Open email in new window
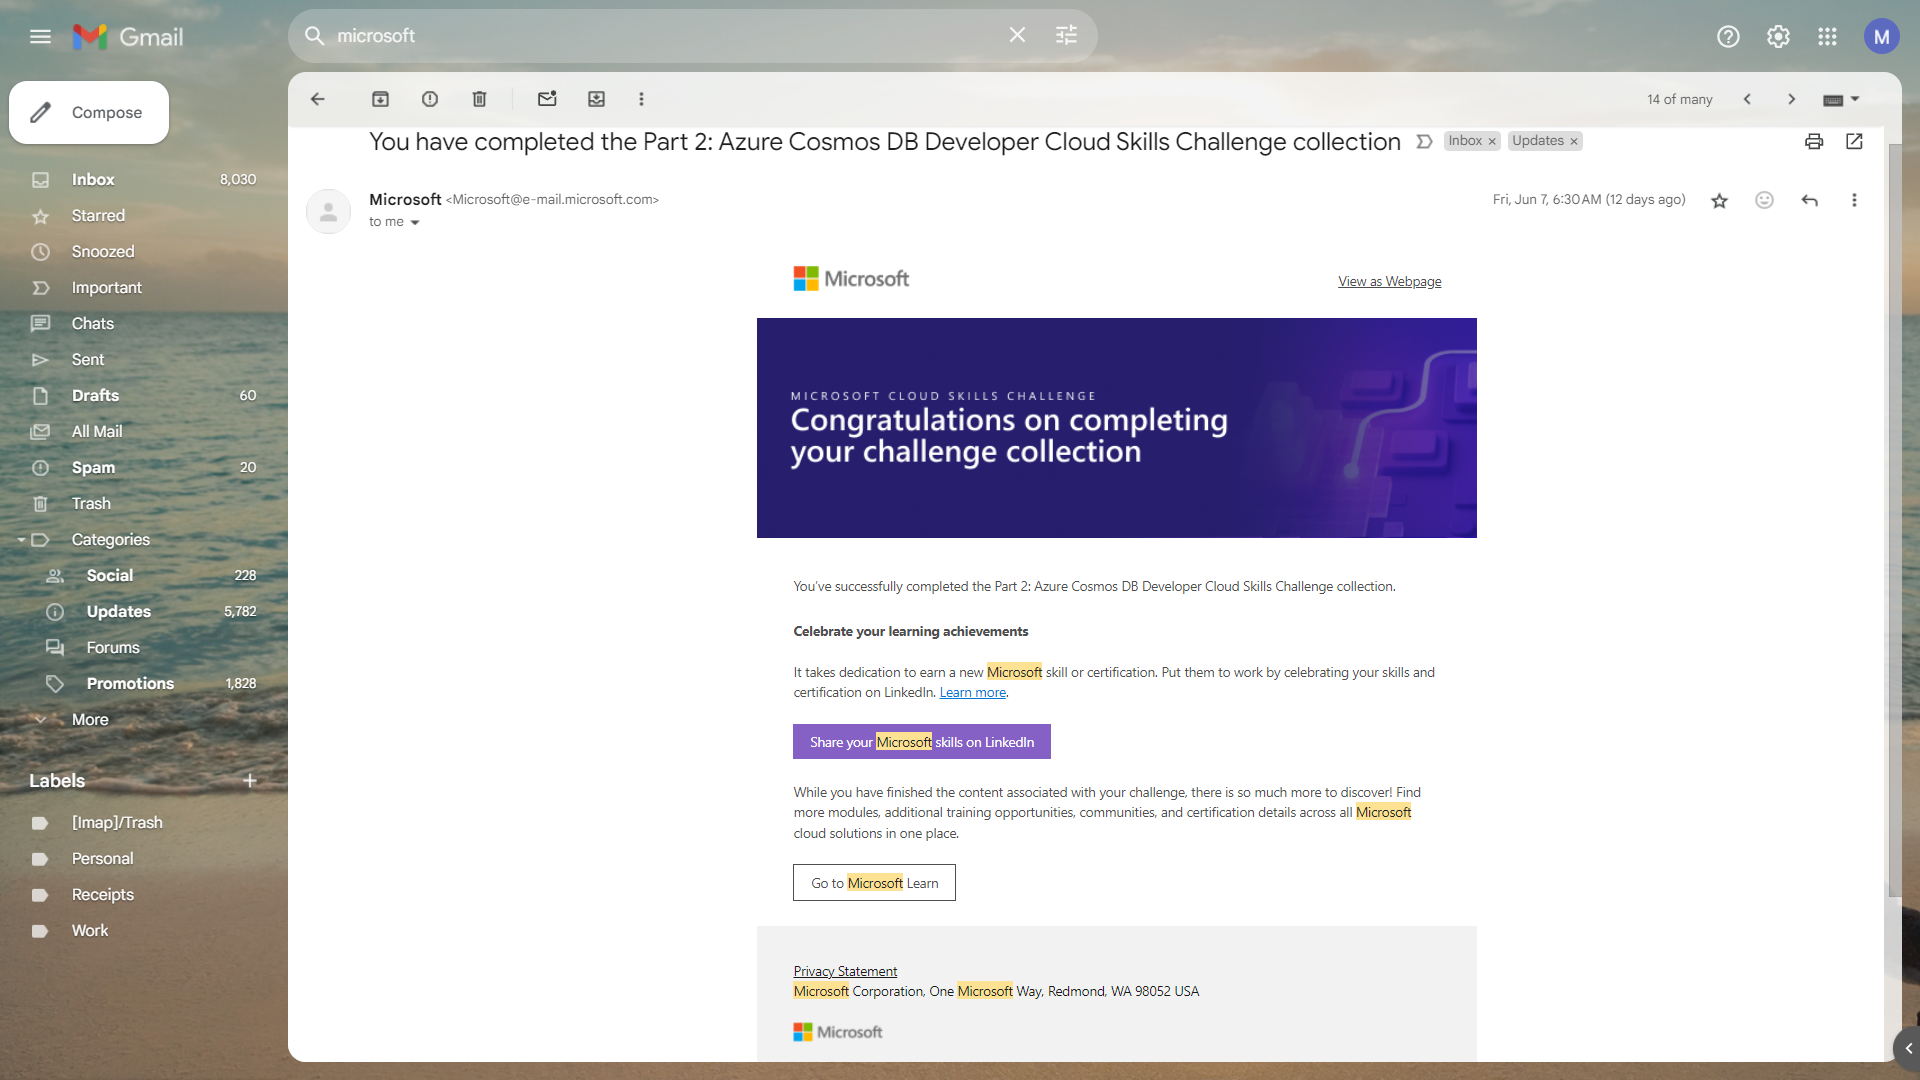 coord(1854,141)
